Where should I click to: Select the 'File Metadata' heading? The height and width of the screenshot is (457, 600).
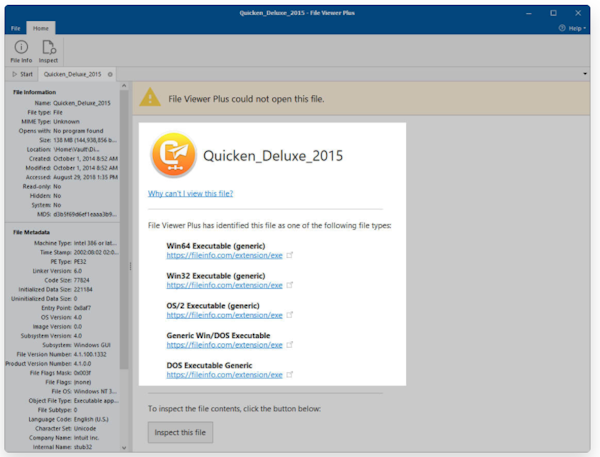pos(31,232)
